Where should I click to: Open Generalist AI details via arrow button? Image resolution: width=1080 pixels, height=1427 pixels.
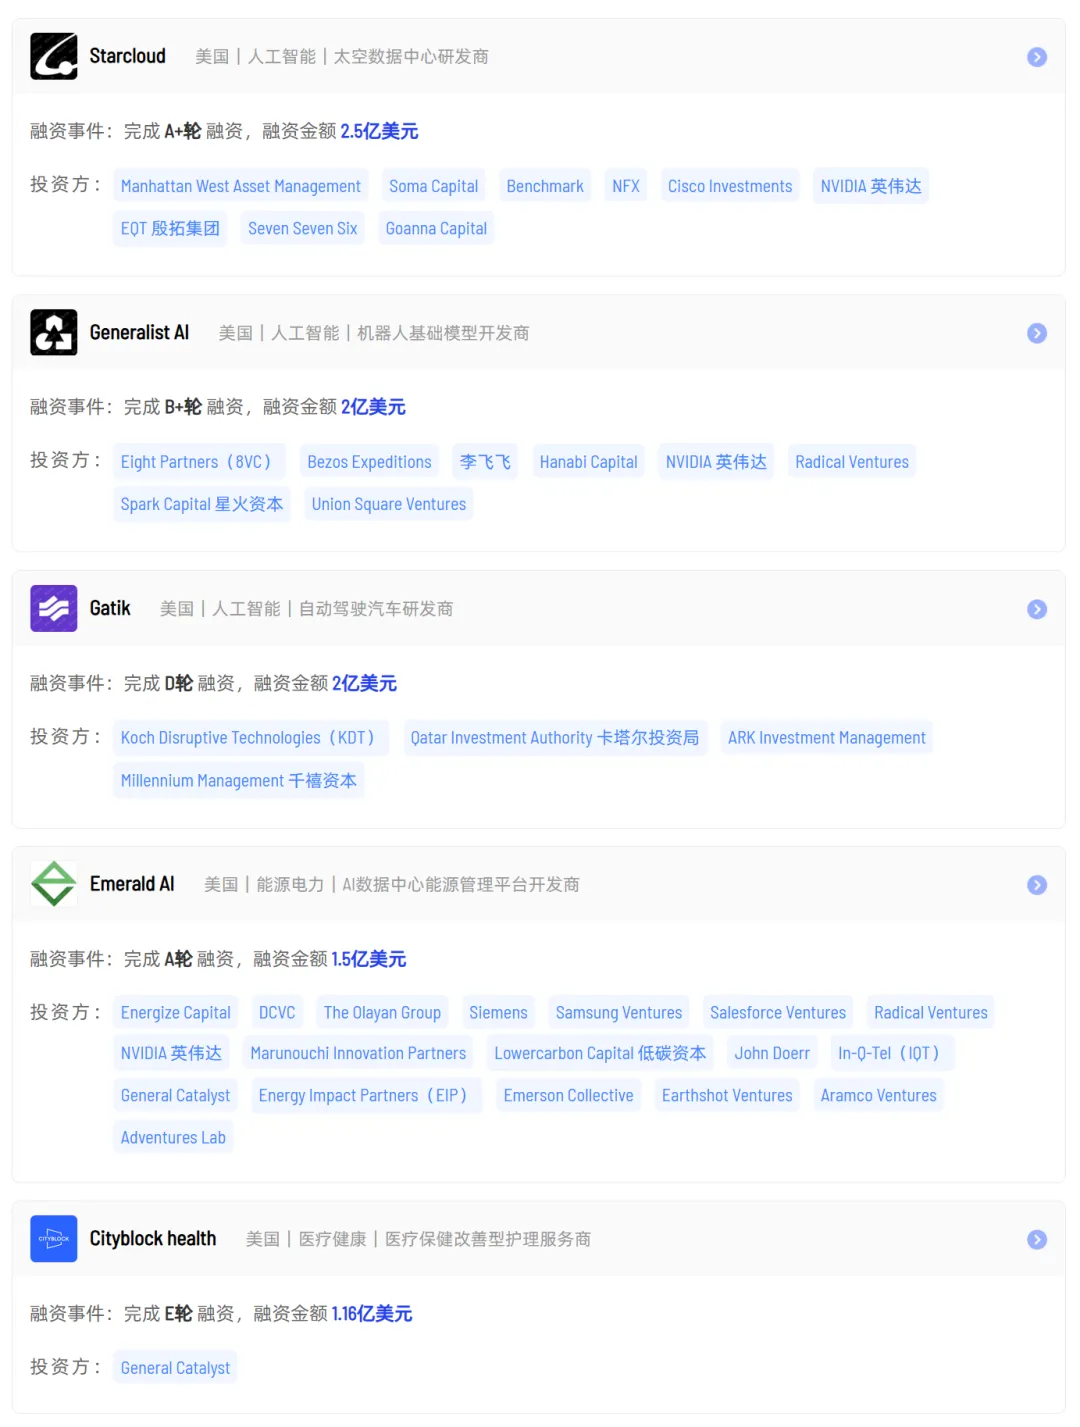click(x=1037, y=333)
